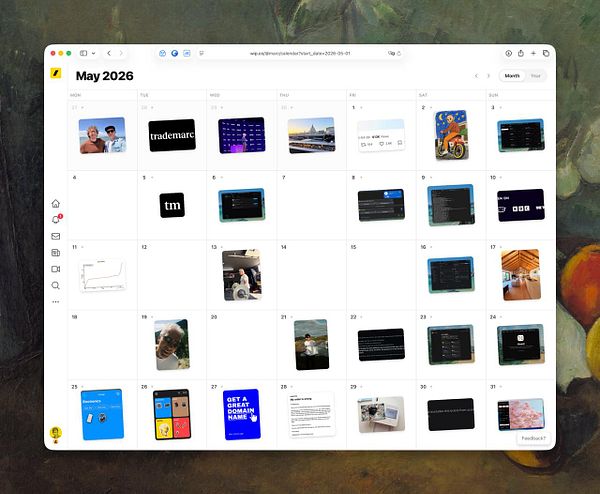
Task: Open a new tab with plus icon
Action: (533, 53)
